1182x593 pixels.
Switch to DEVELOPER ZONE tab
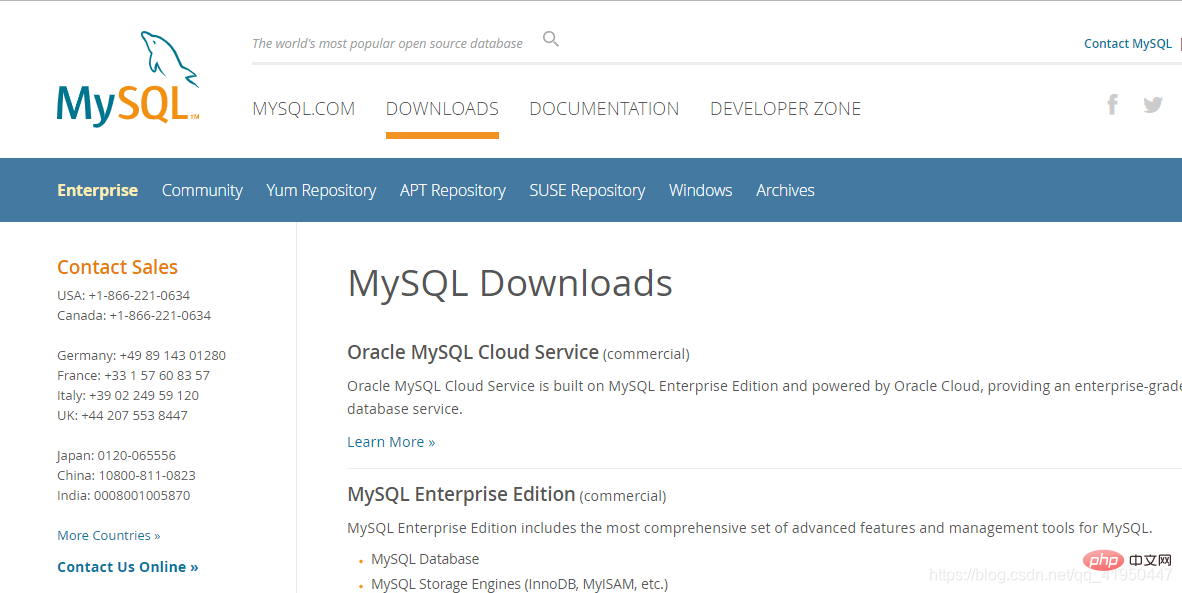click(x=785, y=109)
